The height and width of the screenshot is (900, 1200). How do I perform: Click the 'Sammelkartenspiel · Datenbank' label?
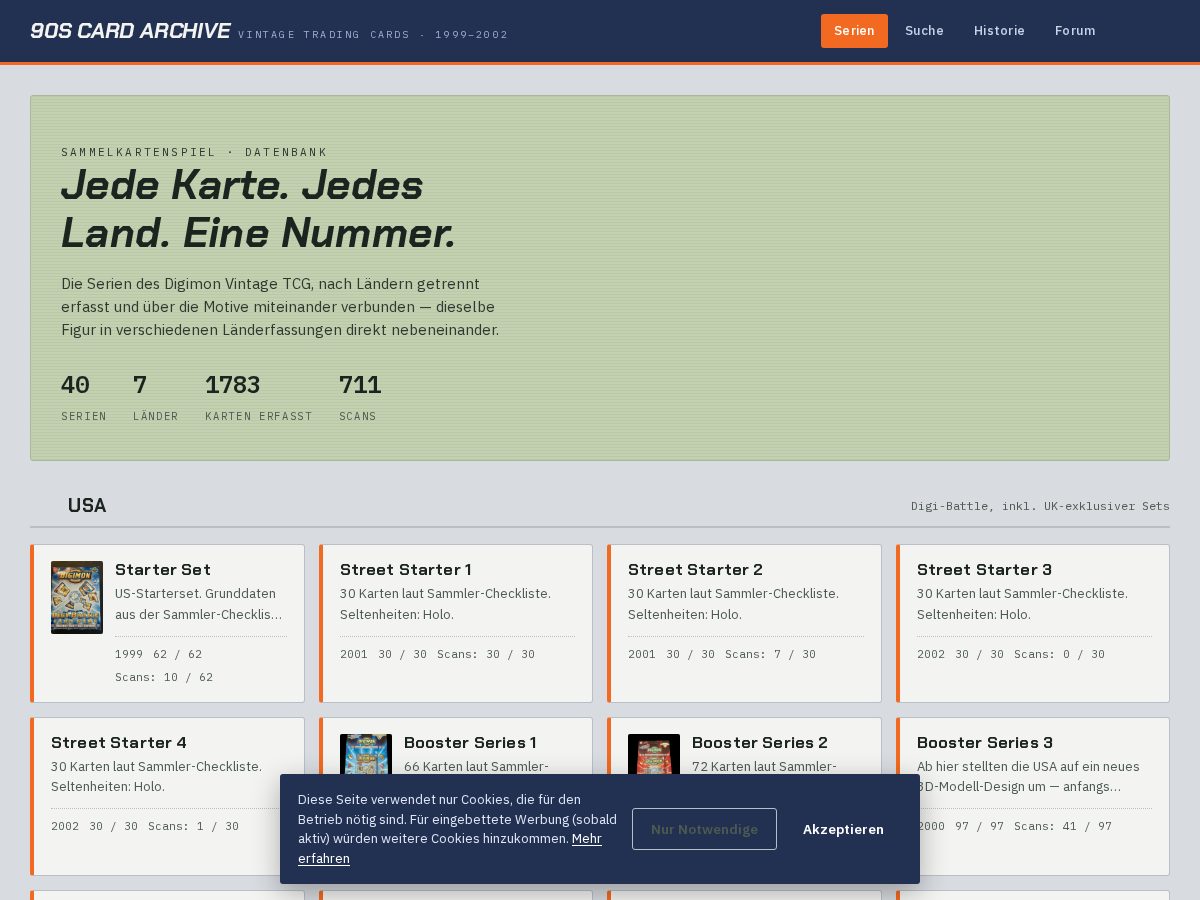[194, 152]
